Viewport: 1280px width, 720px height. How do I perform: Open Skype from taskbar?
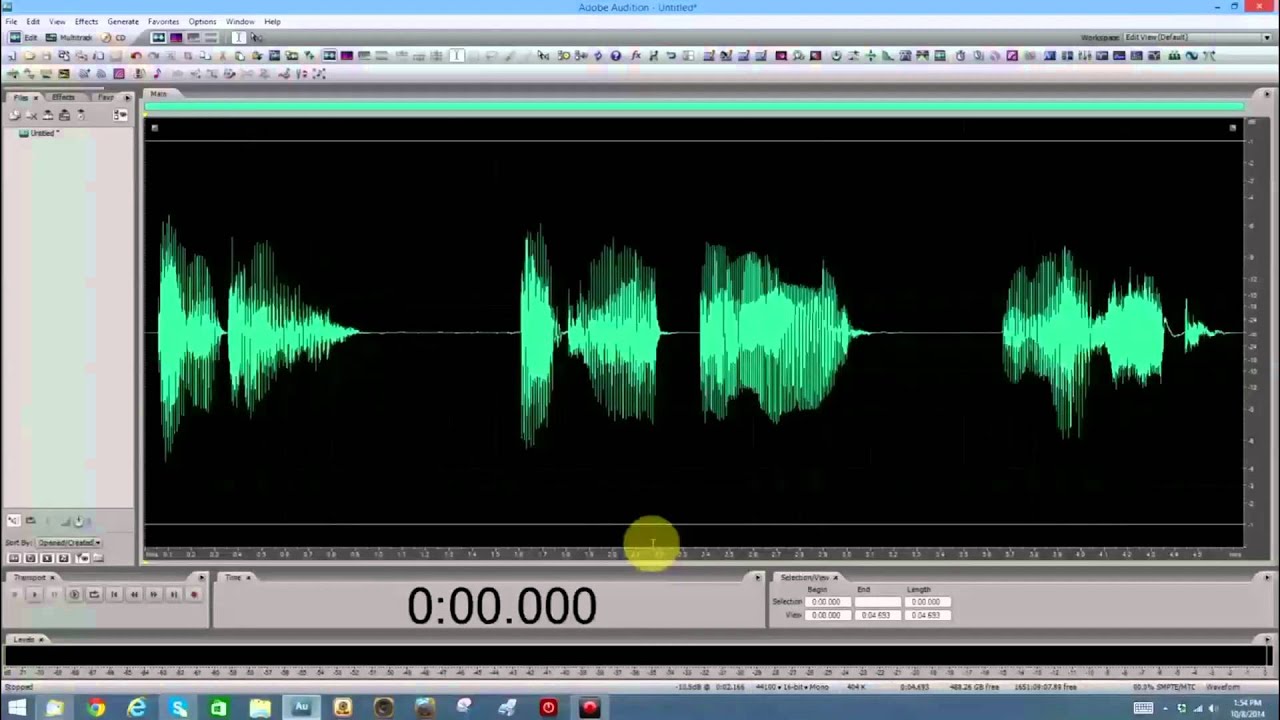(x=178, y=708)
